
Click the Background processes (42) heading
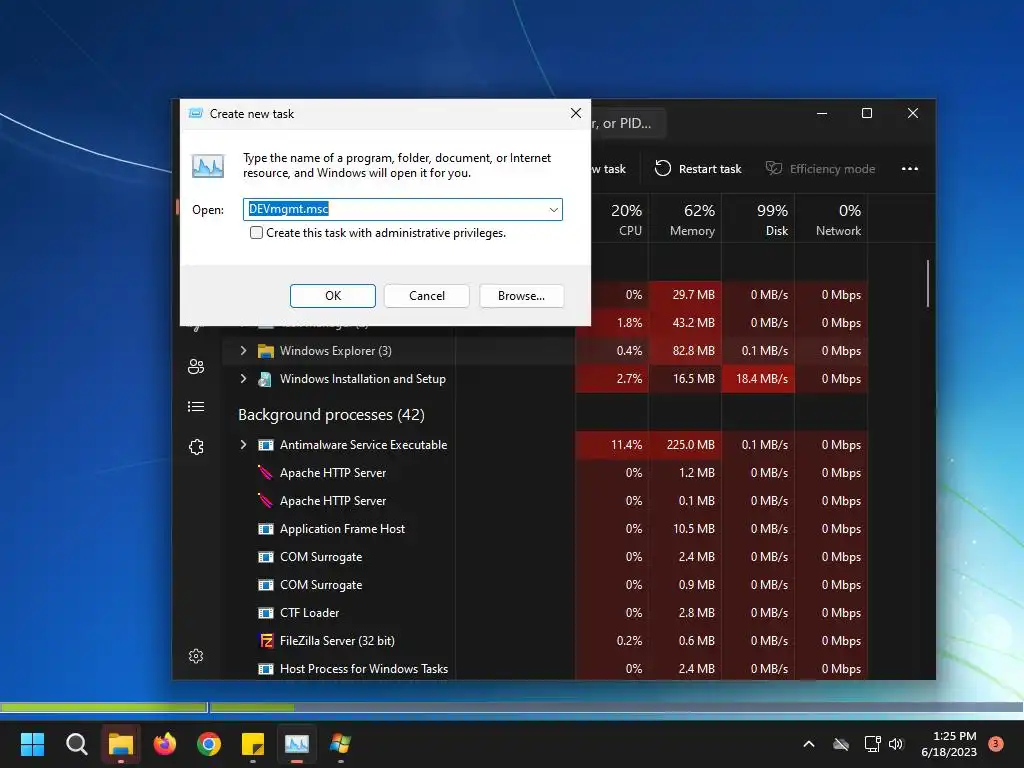[x=331, y=415]
